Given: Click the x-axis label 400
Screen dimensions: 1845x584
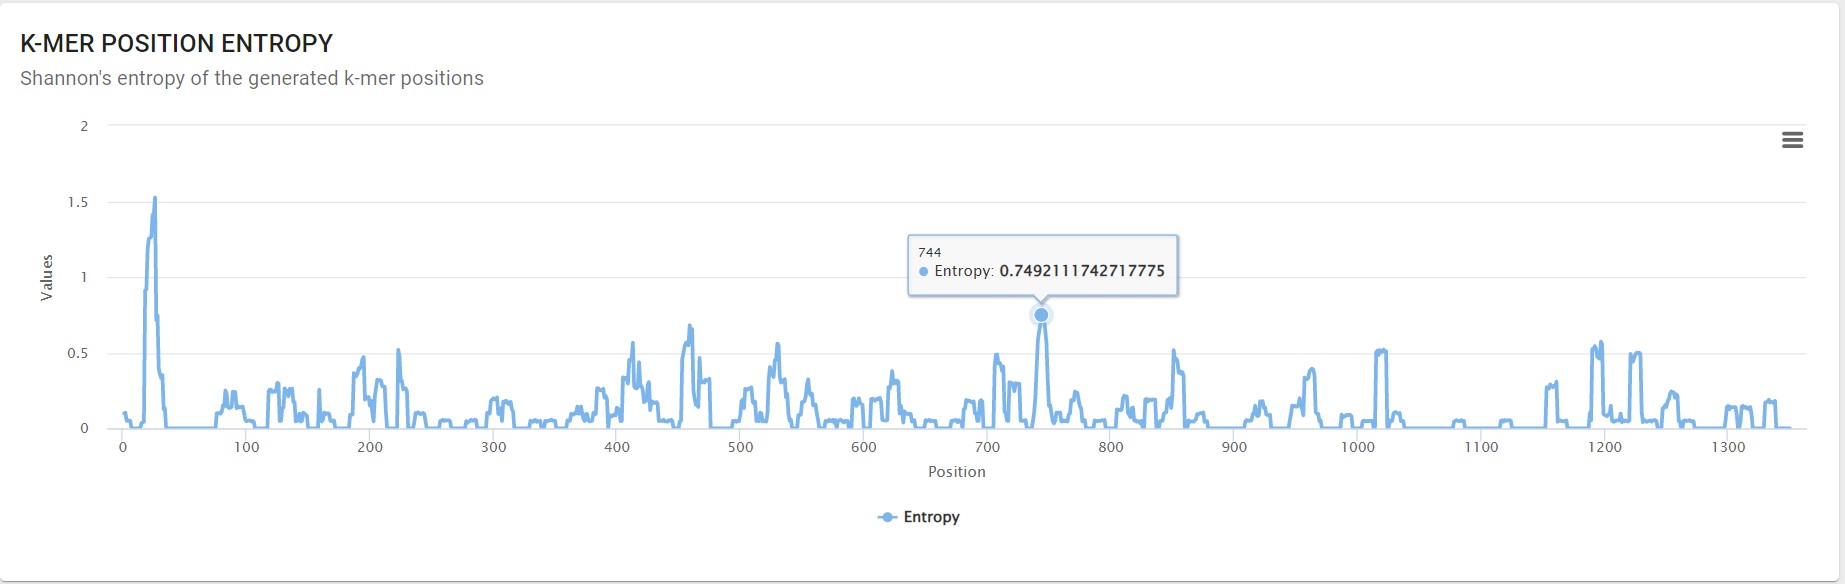Looking at the screenshot, I should (617, 447).
